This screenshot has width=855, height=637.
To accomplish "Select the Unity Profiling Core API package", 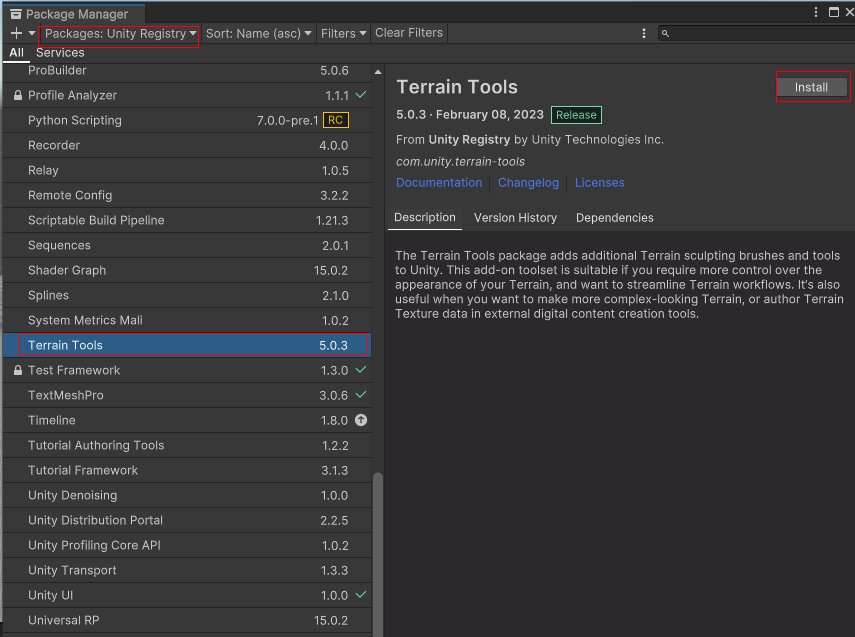I will [x=187, y=545].
